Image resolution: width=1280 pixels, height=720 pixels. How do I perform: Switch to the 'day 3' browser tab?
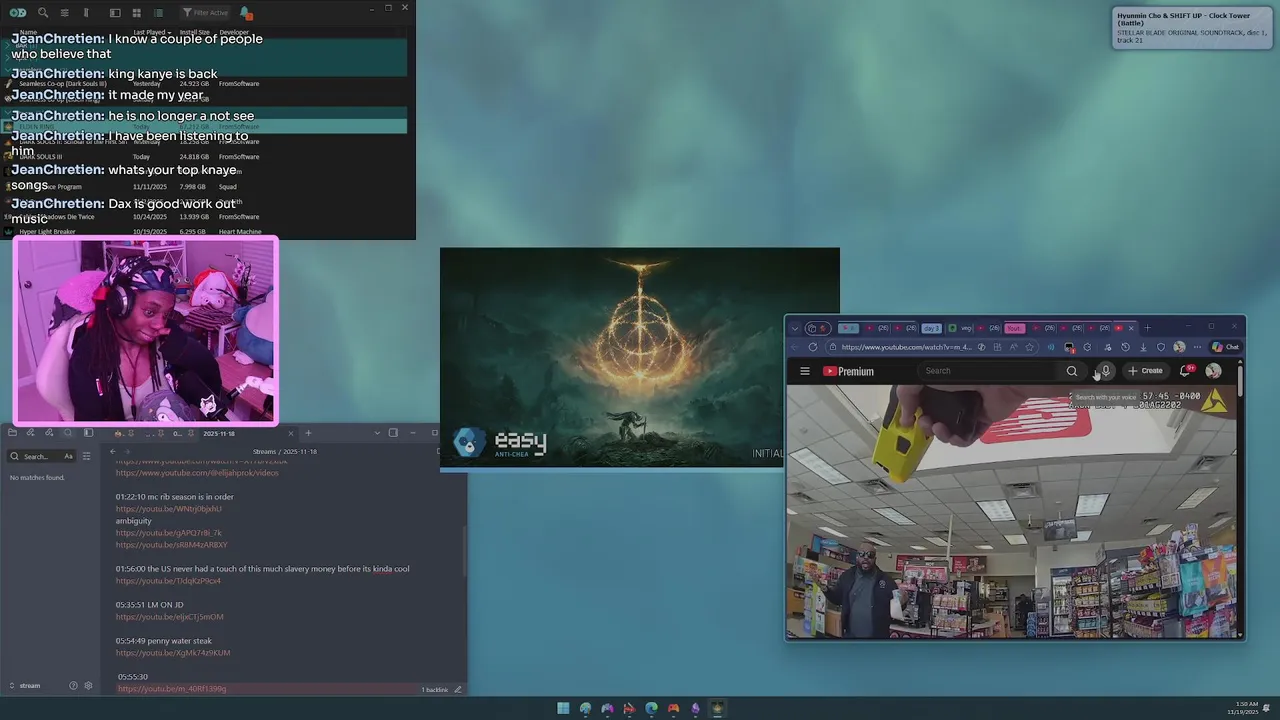(931, 328)
